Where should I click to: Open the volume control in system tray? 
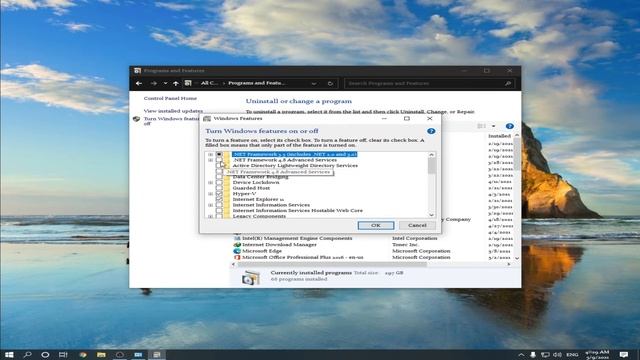tap(557, 355)
